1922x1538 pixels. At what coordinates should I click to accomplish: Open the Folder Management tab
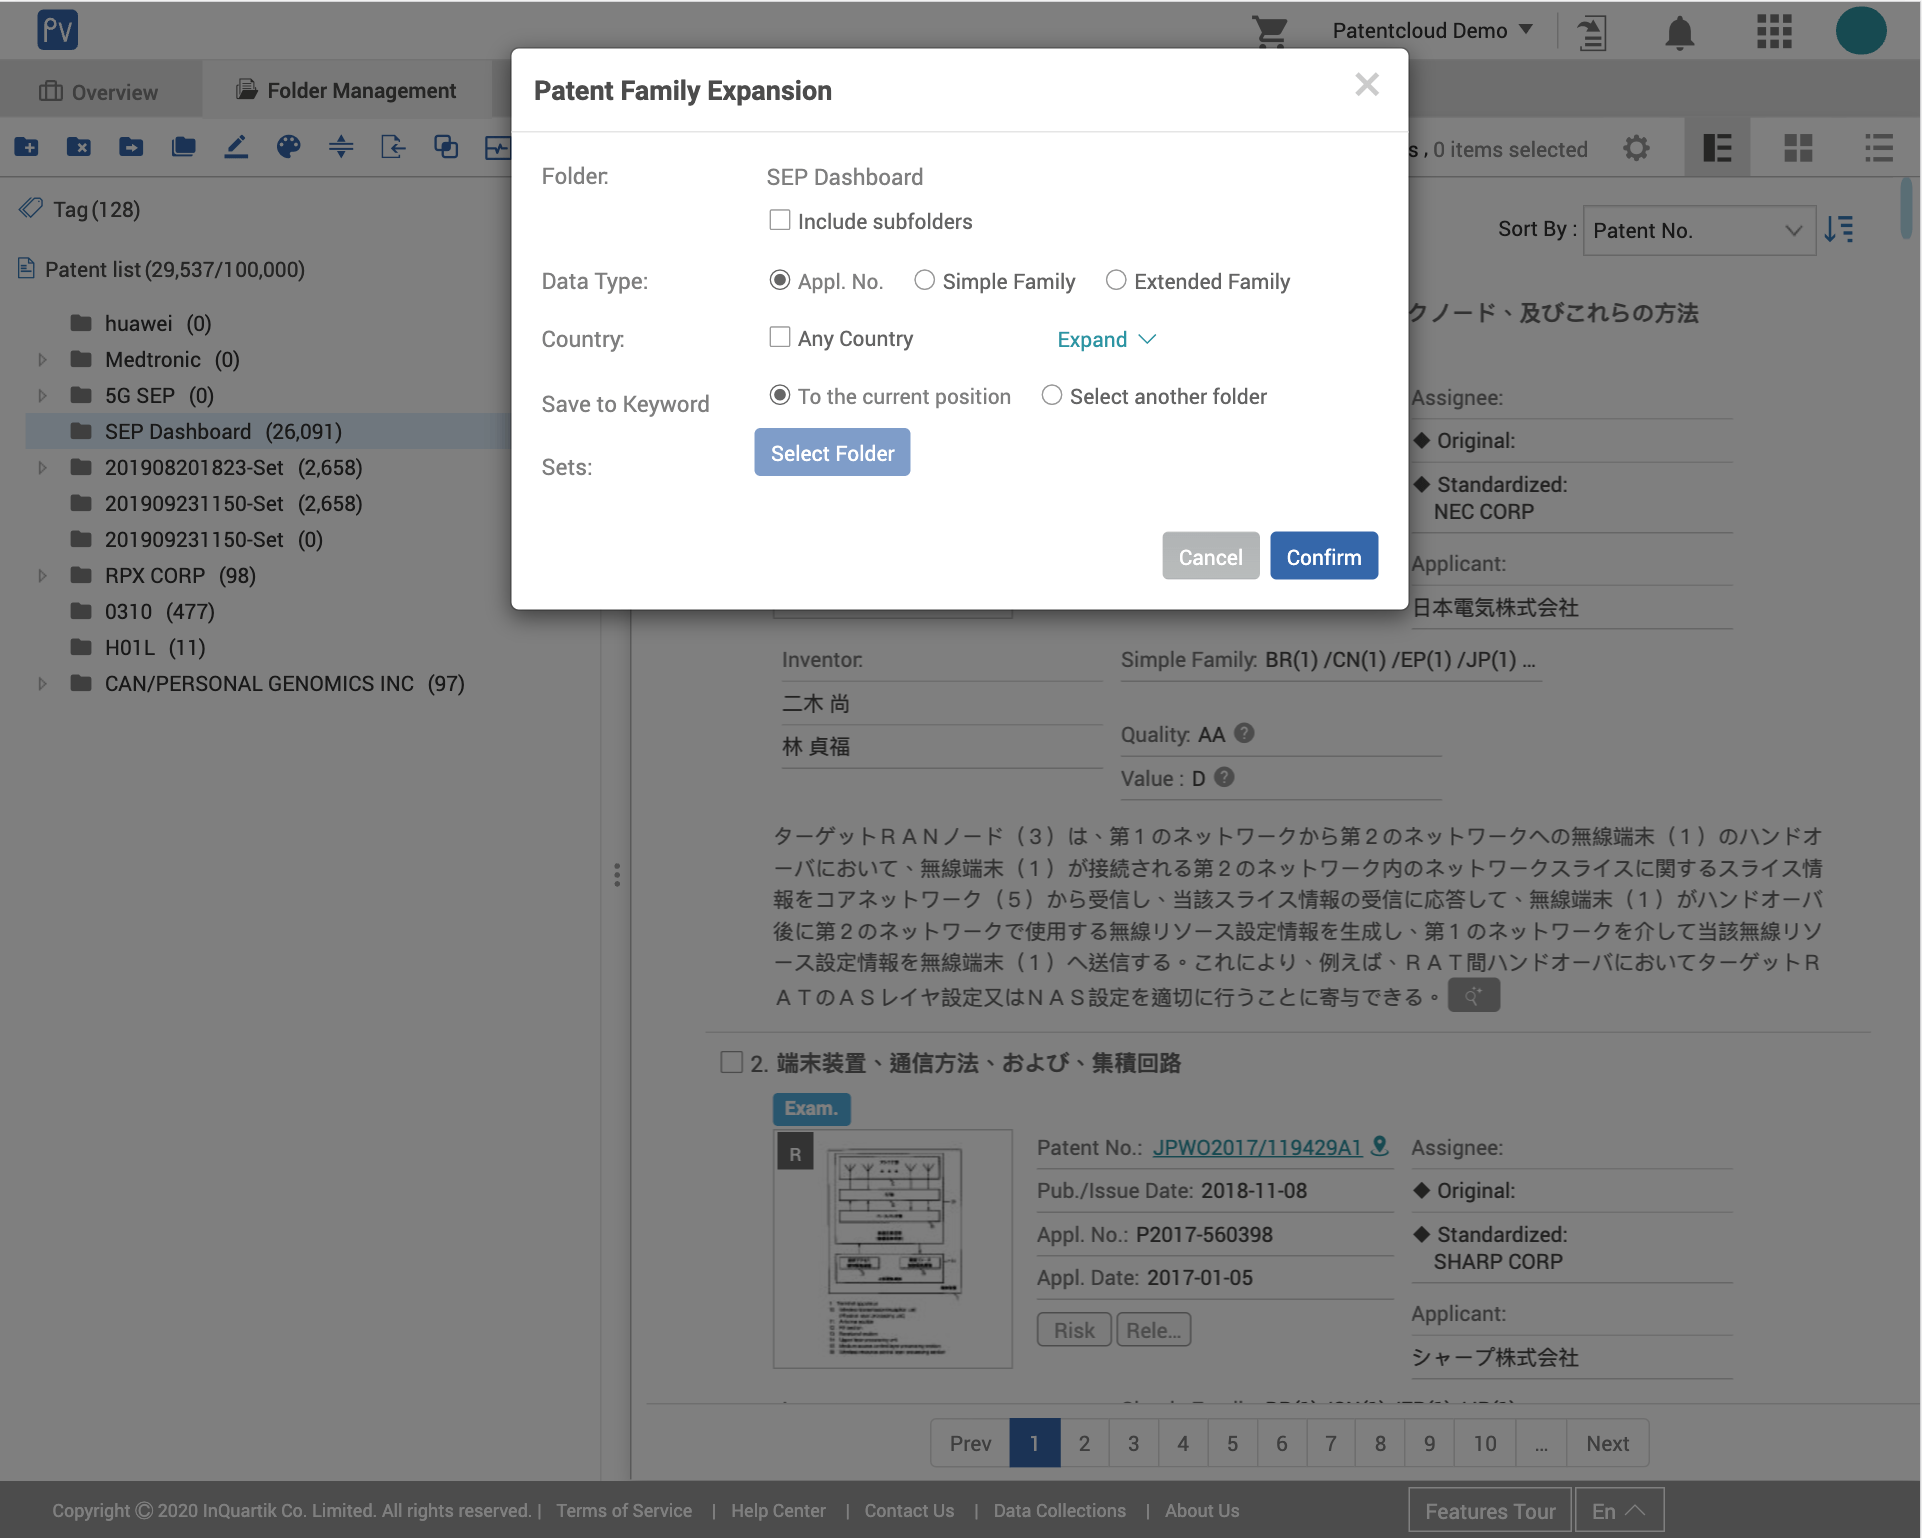[346, 91]
